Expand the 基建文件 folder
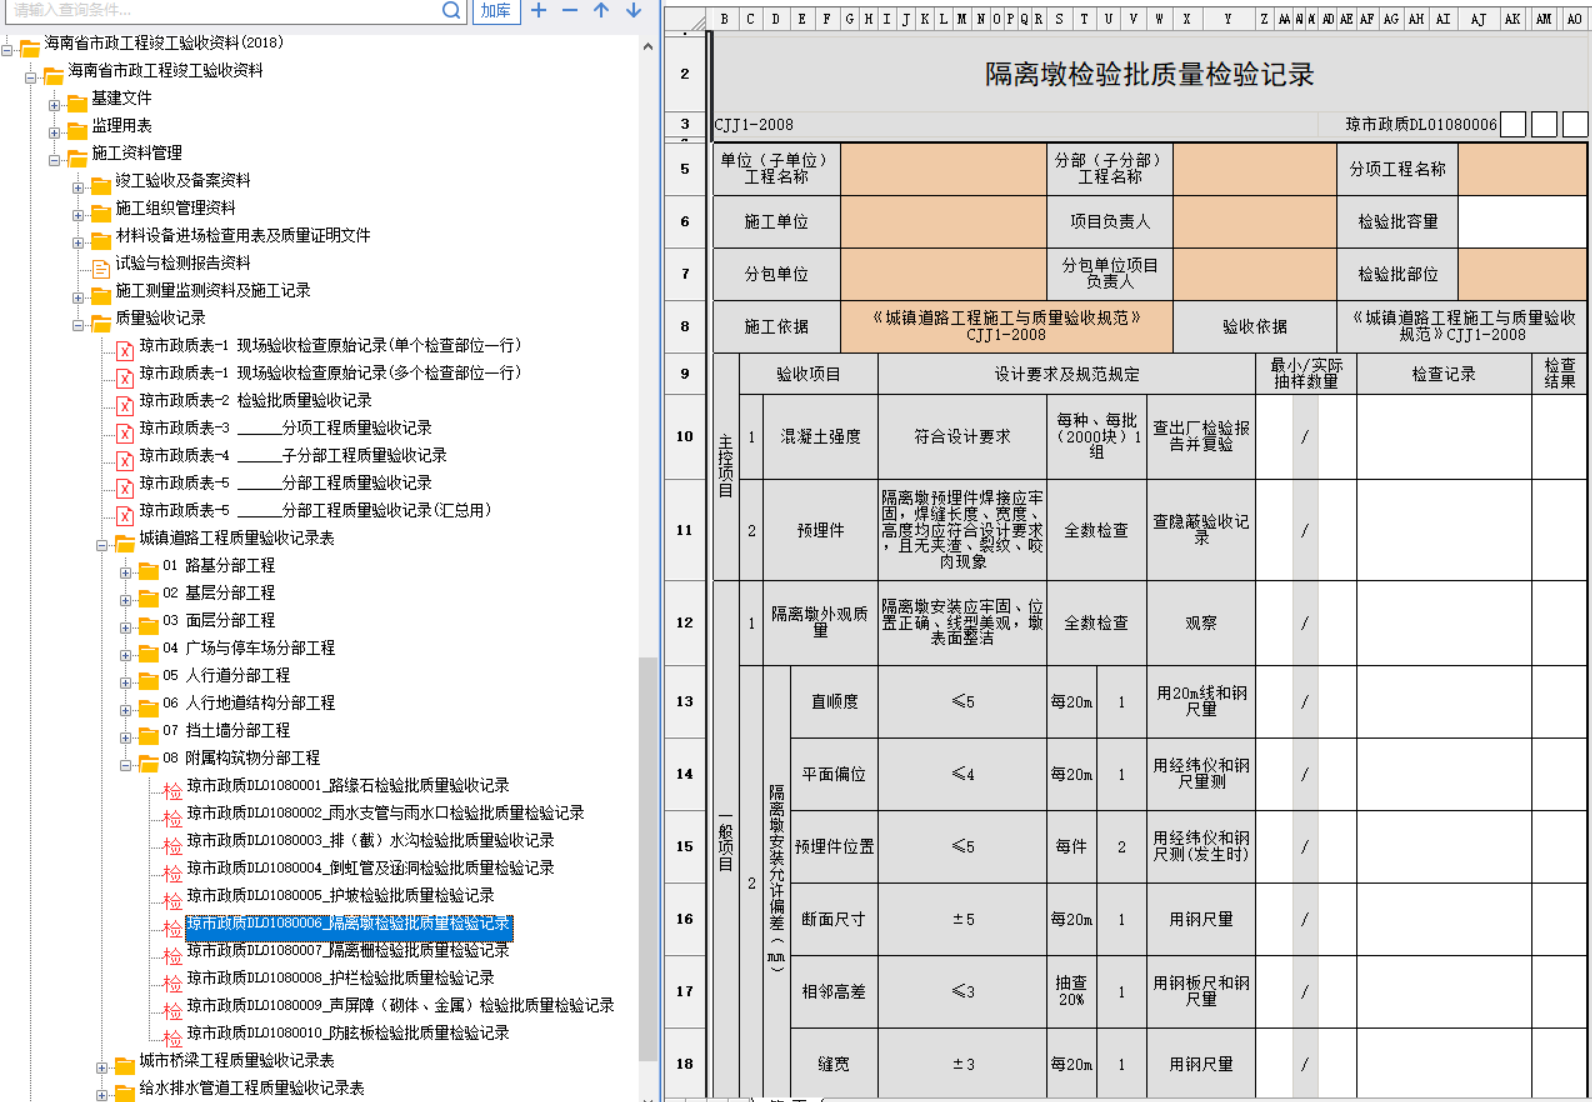The width and height of the screenshot is (1592, 1102). tap(54, 105)
